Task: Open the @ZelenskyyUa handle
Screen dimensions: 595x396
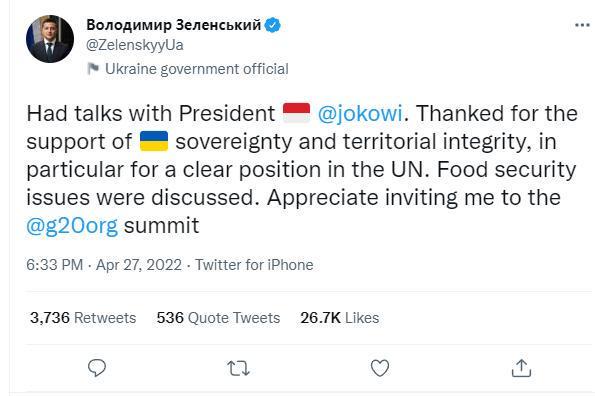Action: tap(135, 45)
